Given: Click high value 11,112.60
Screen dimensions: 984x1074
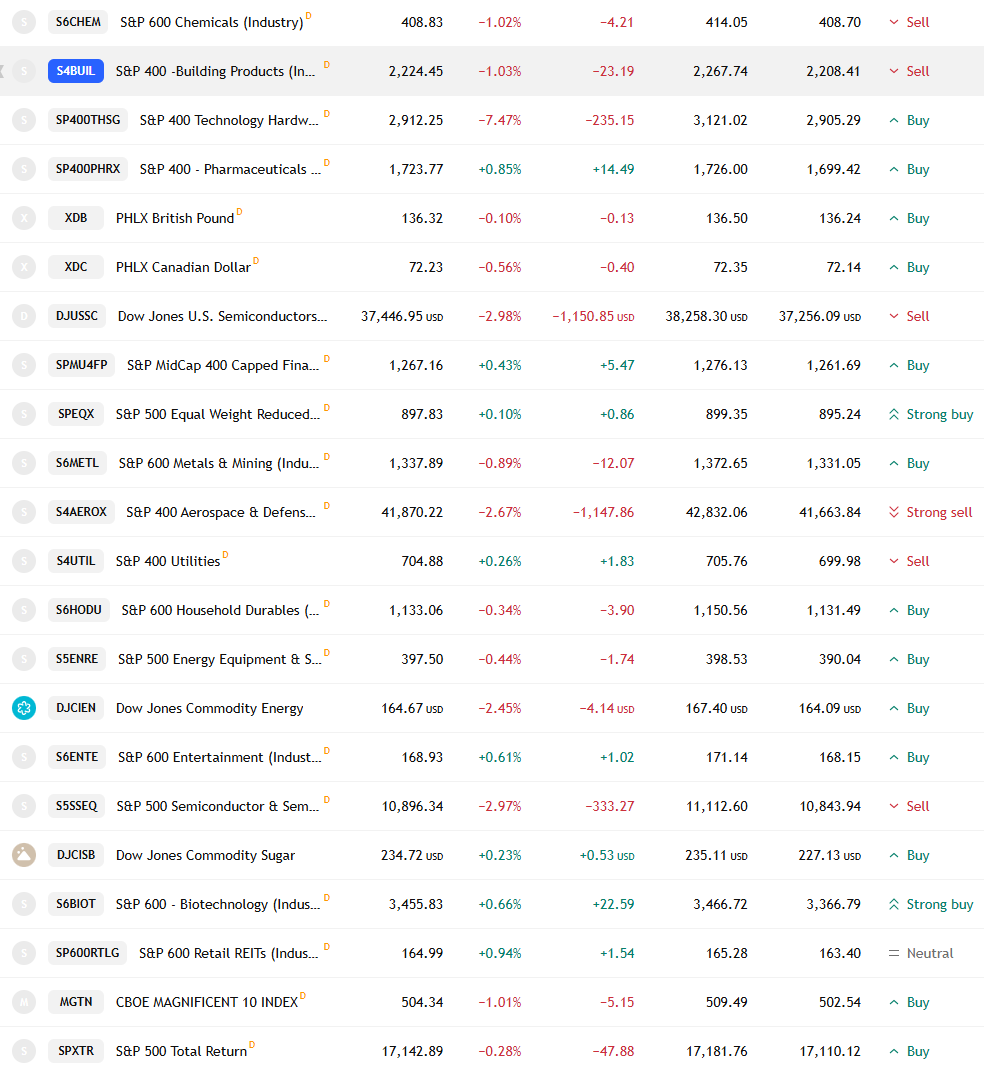Looking at the screenshot, I should click(717, 806).
